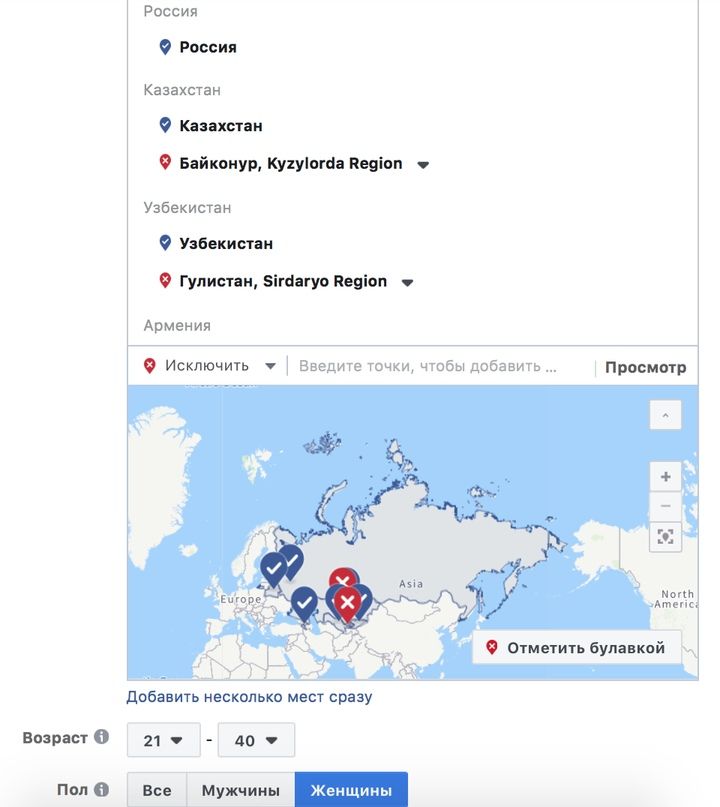Image resolution: width=720 pixels, height=807 pixels.
Task: Click the blue pin icon next to Казахстан
Action: 165,125
